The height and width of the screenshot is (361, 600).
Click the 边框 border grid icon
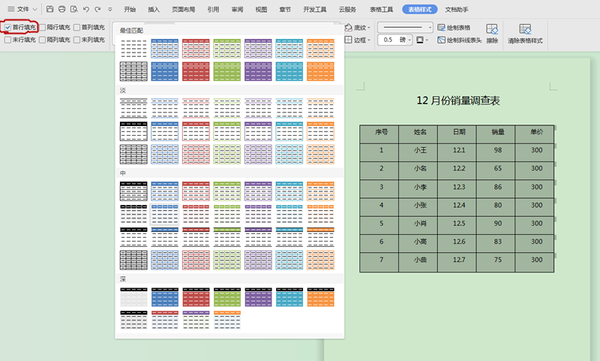point(348,40)
